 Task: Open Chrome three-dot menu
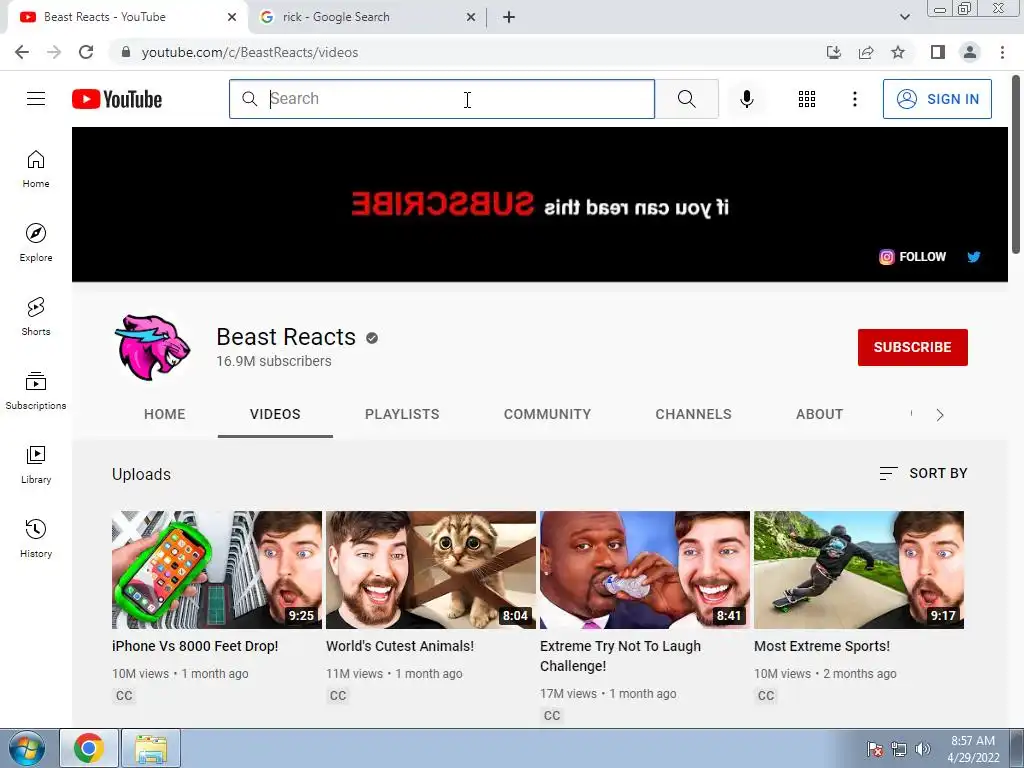(x=1002, y=52)
